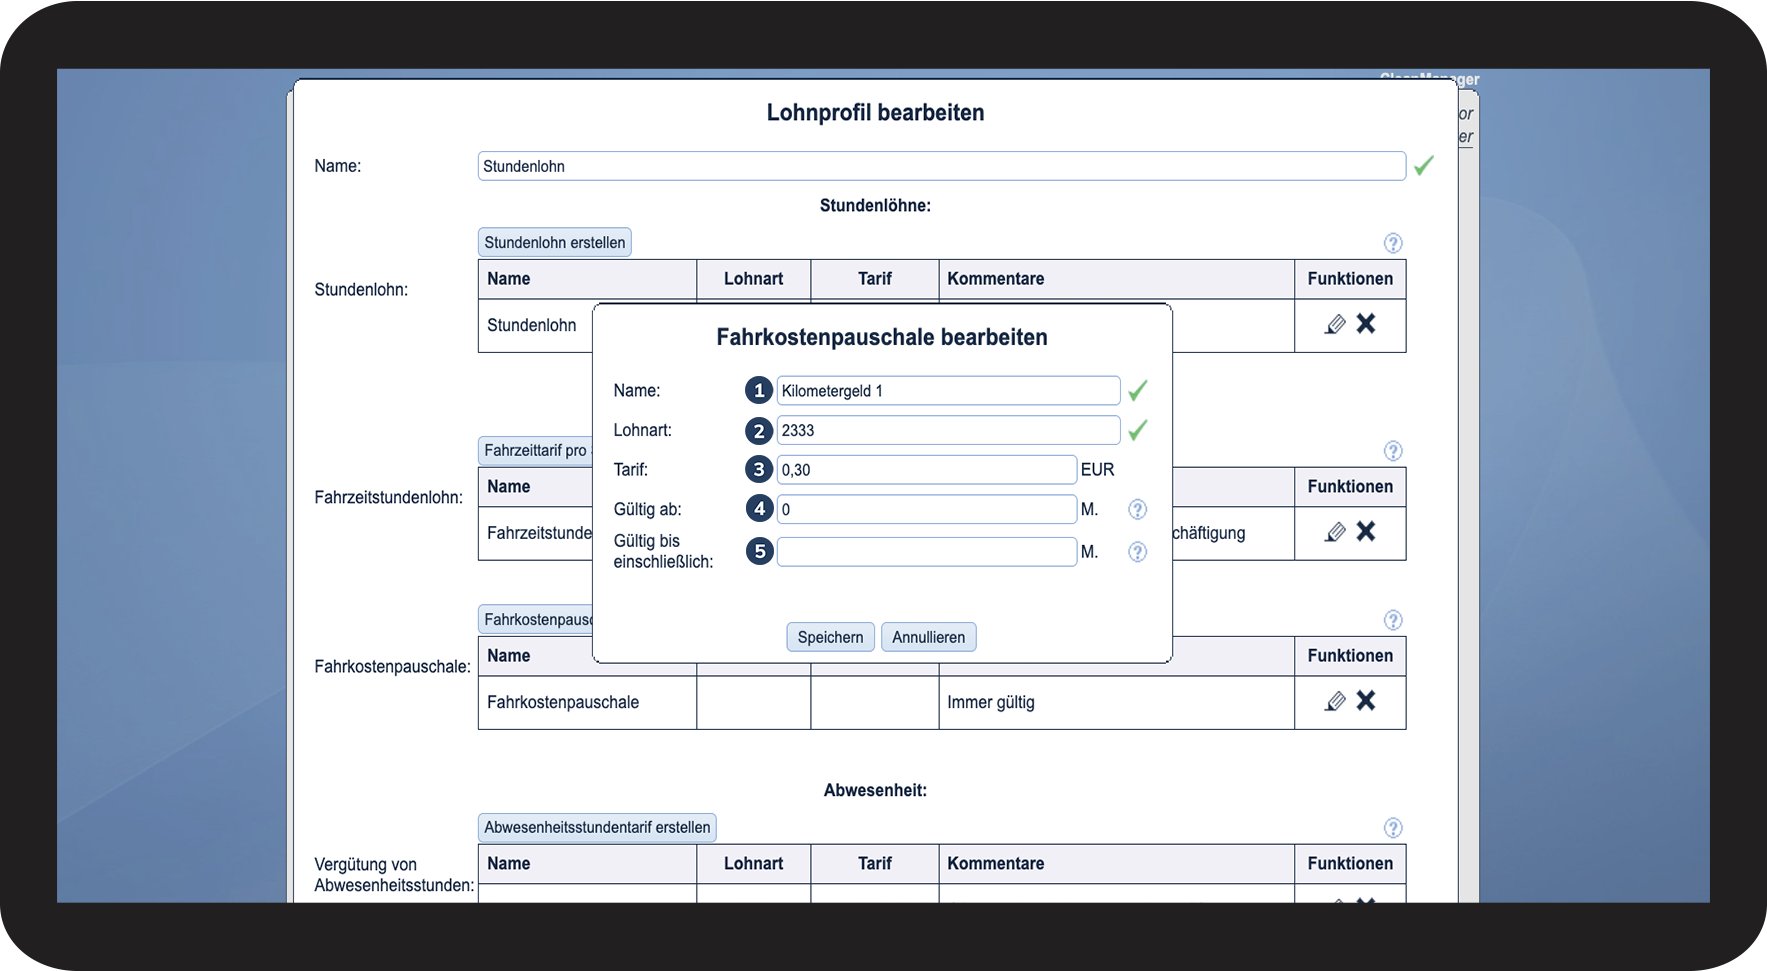1767x971 pixels.
Task: Click Stundenlohn erstellen button
Action: pyautogui.click(x=554, y=242)
